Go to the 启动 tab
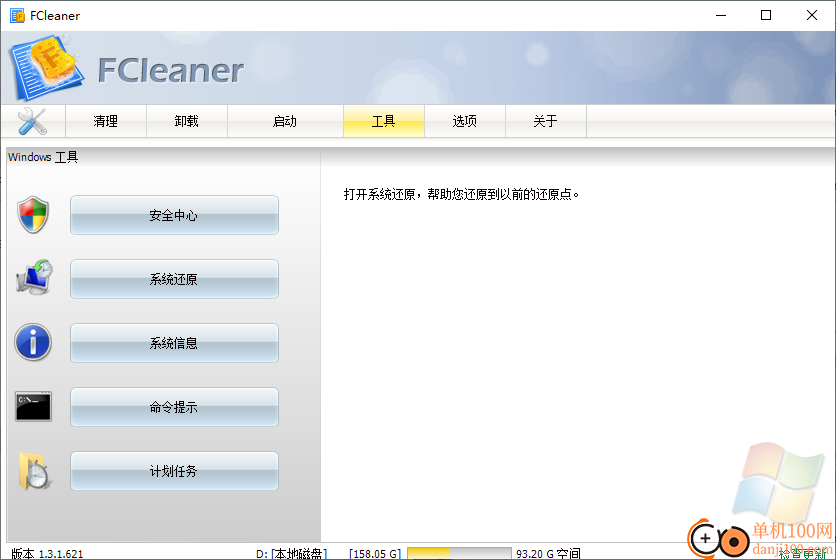This screenshot has height=560, width=836. [285, 121]
